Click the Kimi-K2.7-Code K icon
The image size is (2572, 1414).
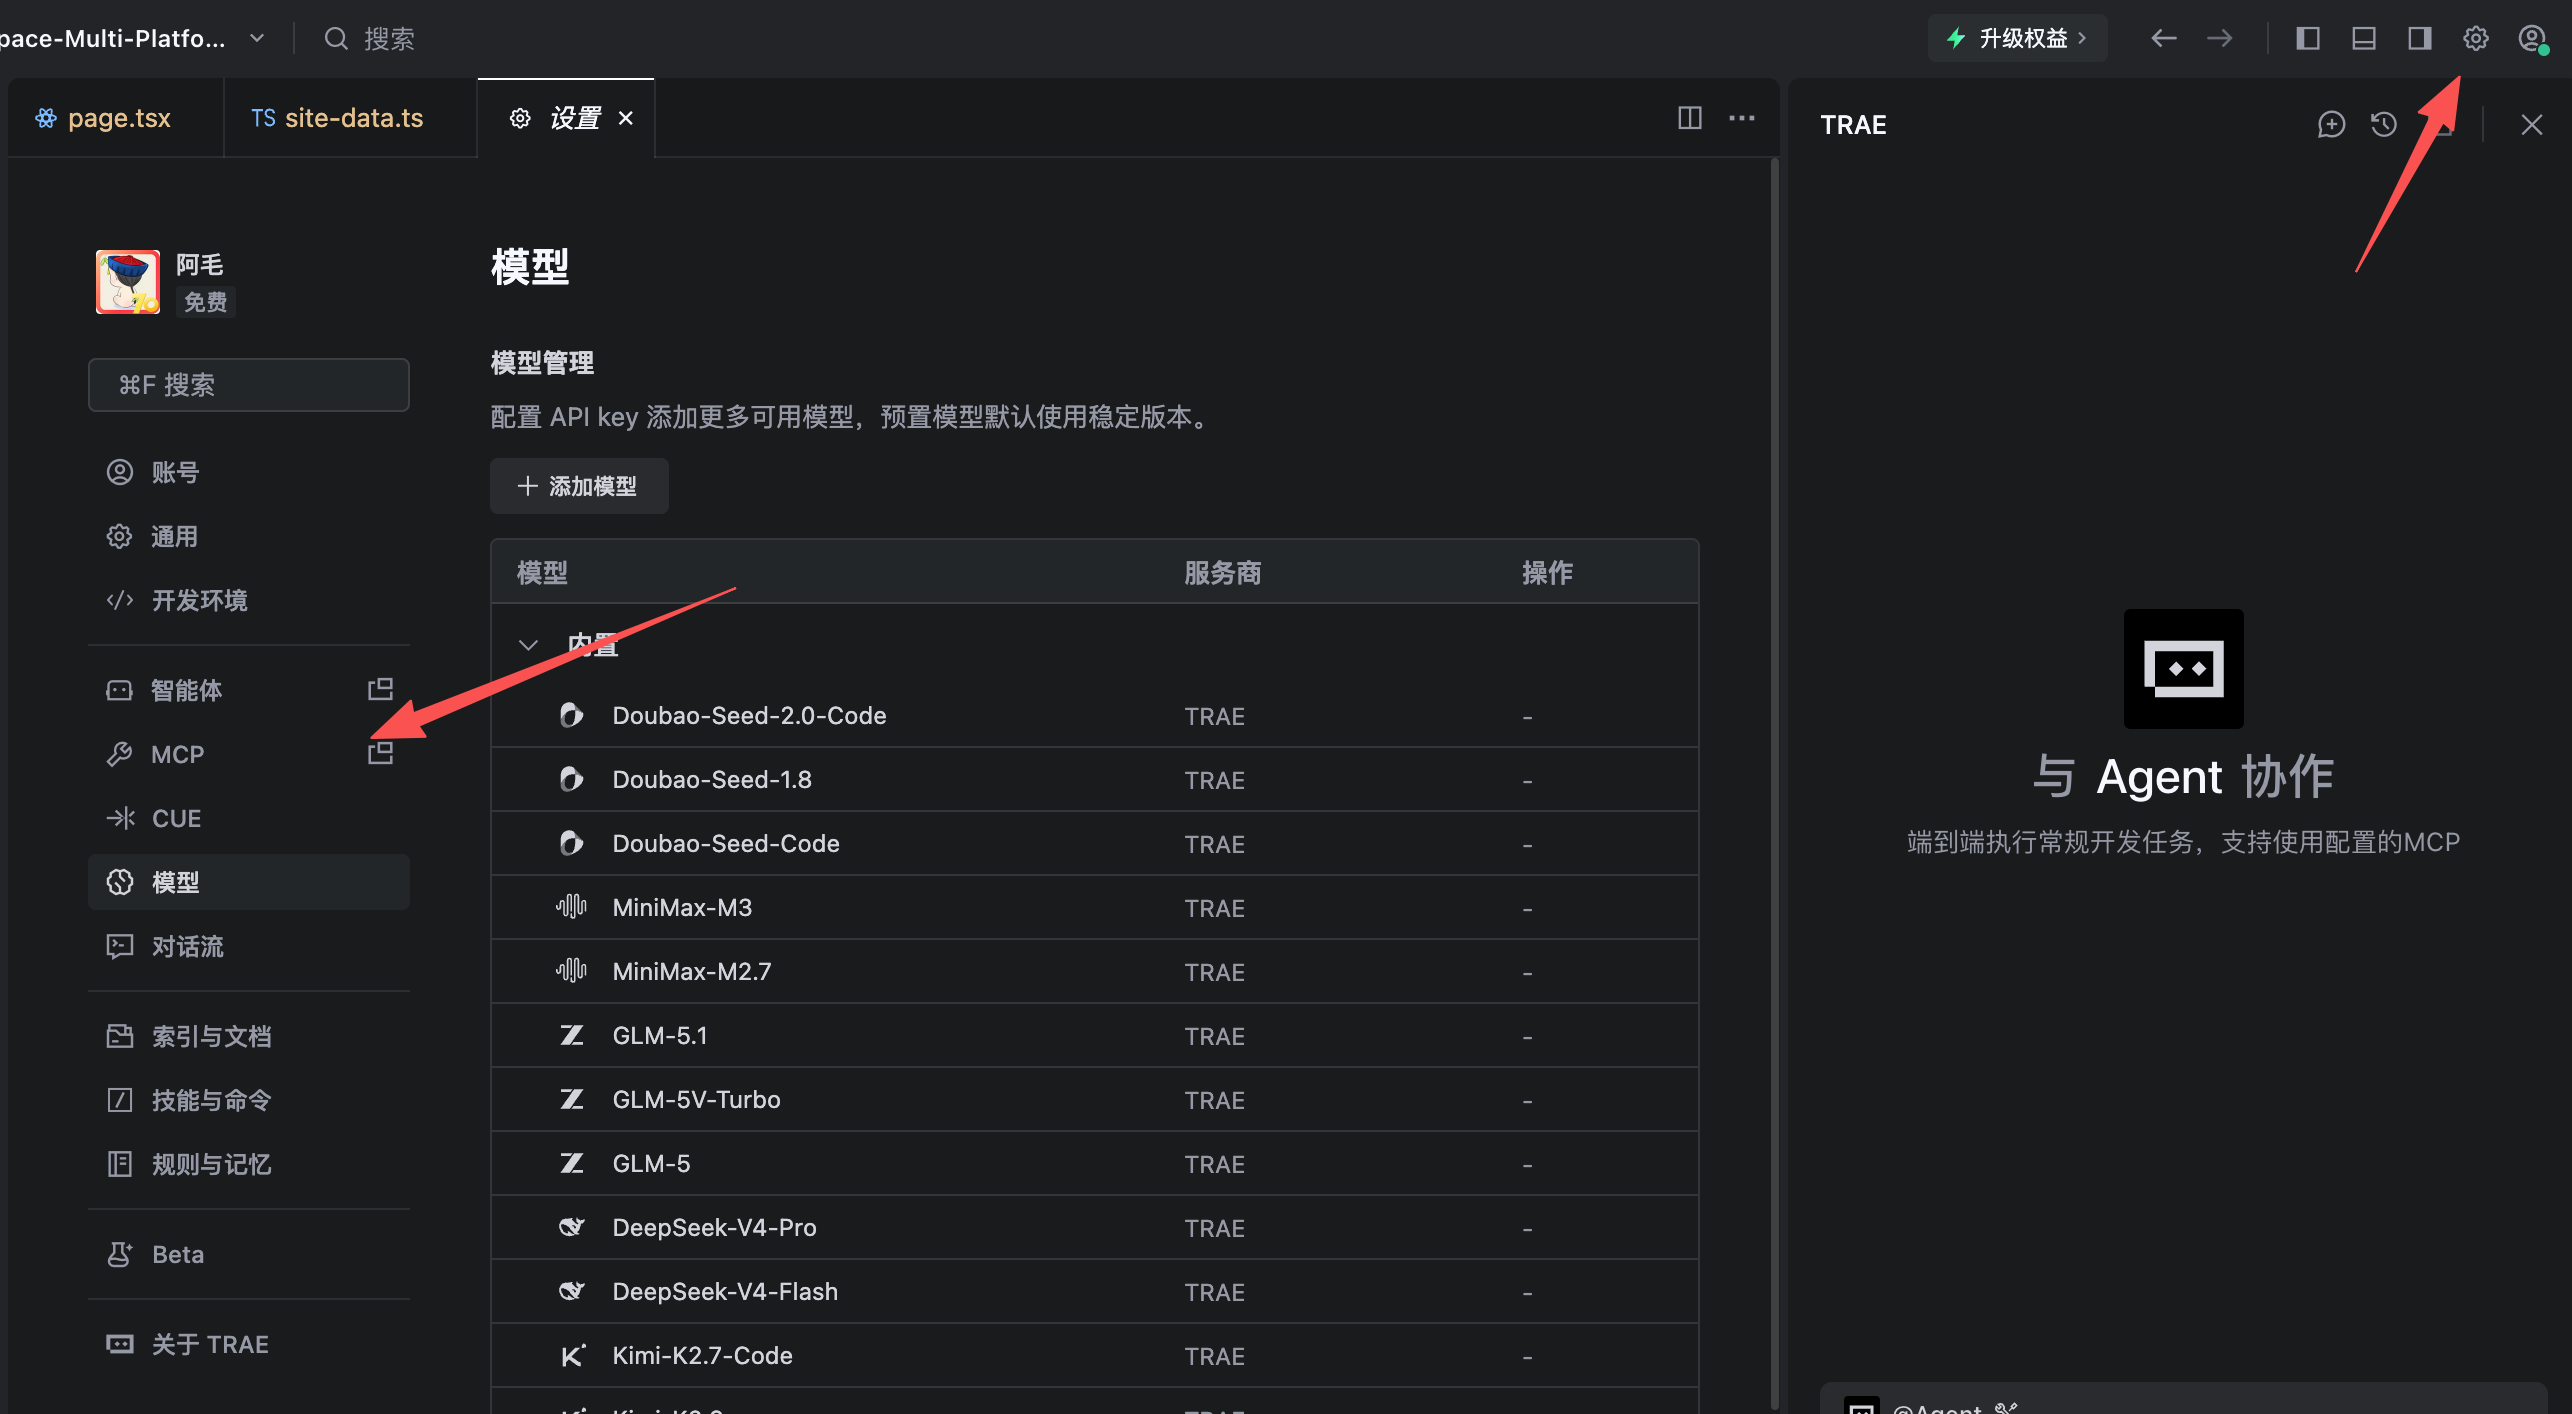pos(571,1356)
